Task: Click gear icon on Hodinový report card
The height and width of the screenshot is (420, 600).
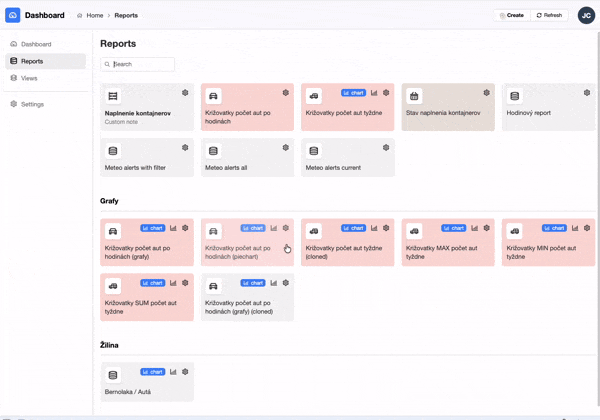Action: pyautogui.click(x=587, y=93)
